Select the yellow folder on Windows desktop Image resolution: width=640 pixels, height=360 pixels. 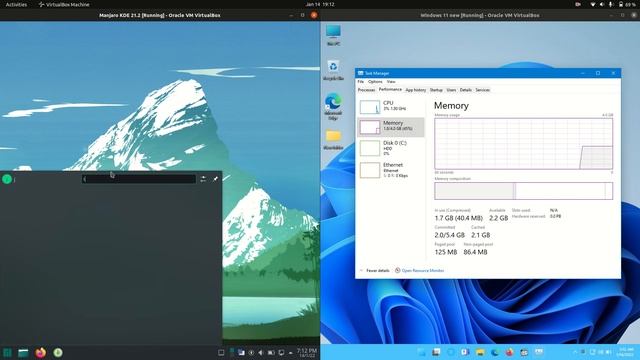click(333, 140)
